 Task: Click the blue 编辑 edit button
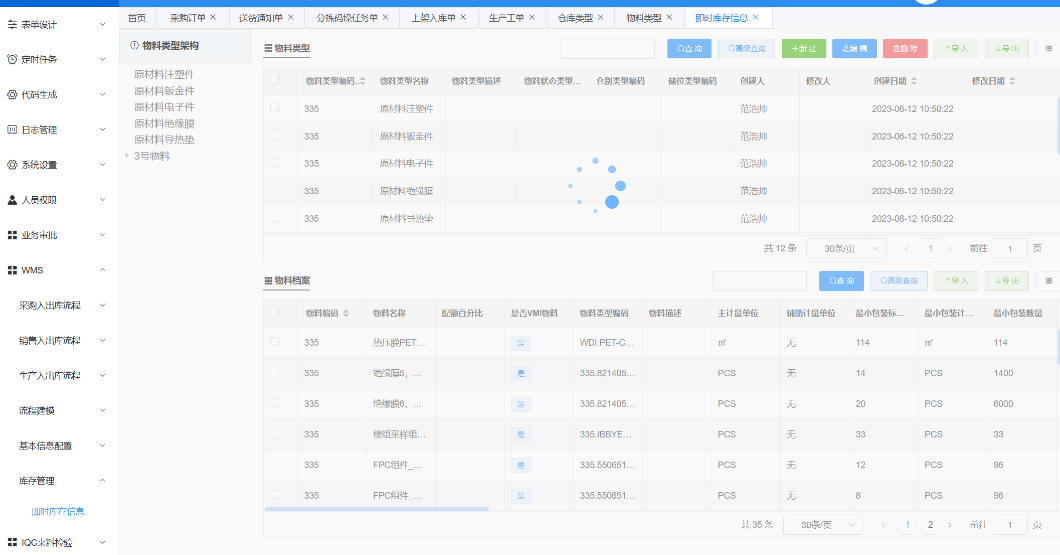(x=854, y=49)
